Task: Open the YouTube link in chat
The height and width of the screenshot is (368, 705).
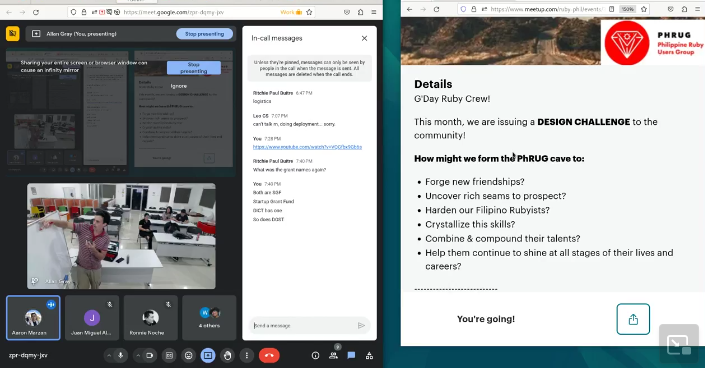Action: pyautogui.click(x=307, y=147)
